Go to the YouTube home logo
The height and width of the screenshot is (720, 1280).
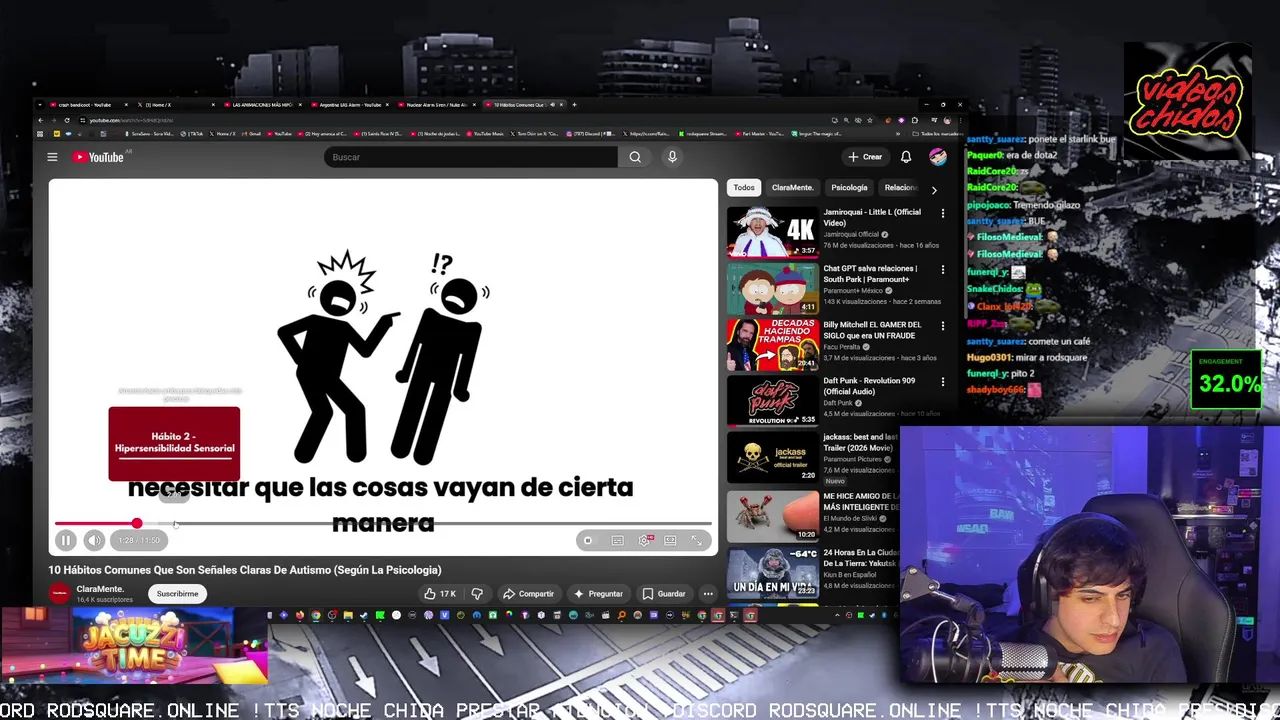[98, 157]
